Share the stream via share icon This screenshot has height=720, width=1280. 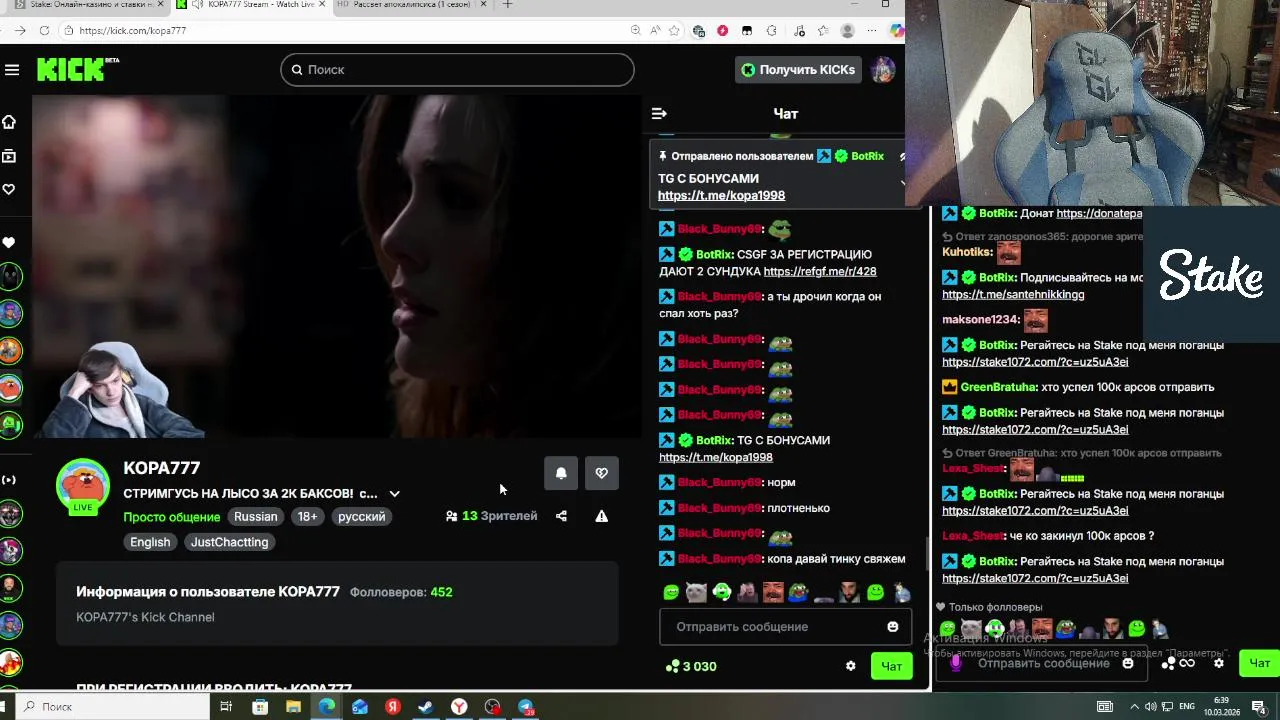pos(561,516)
